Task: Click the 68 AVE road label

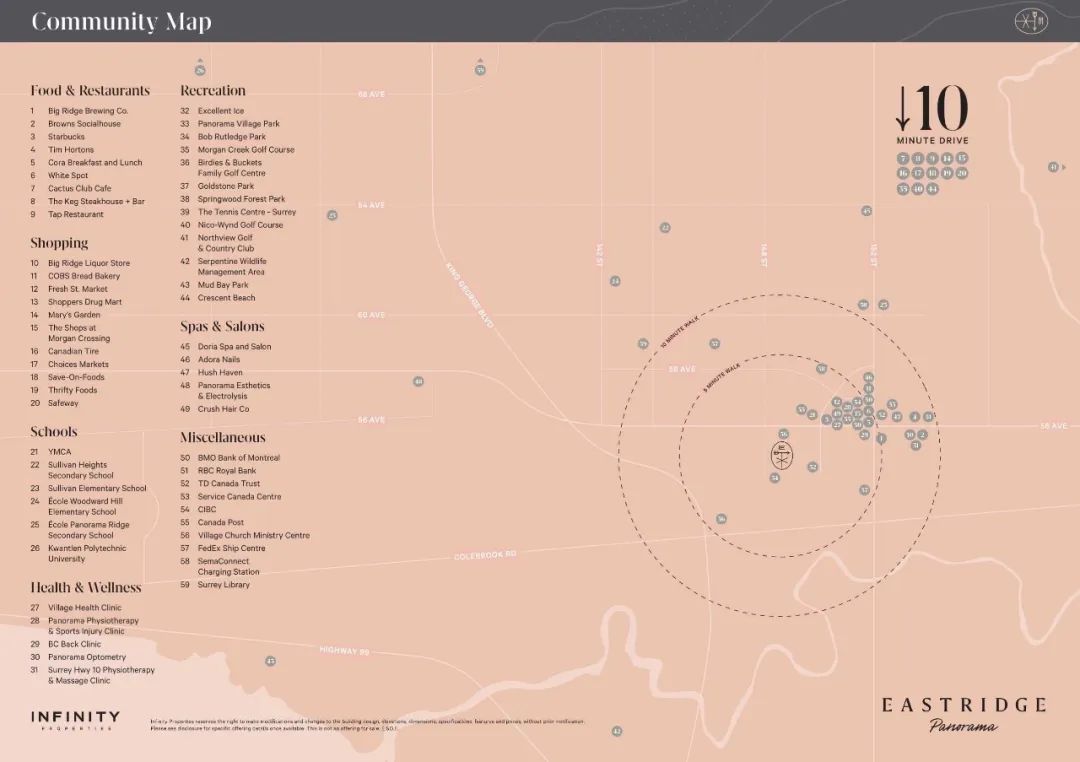Action: pyautogui.click(x=371, y=94)
